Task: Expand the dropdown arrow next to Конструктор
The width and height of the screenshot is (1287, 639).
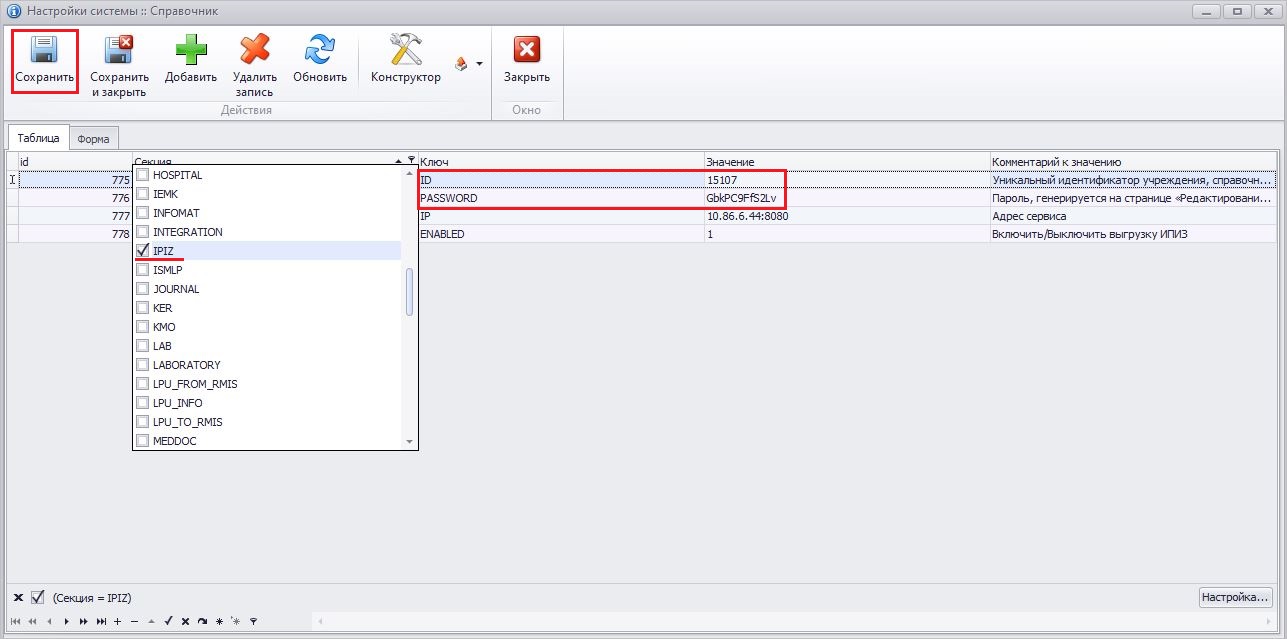Action: [479, 64]
